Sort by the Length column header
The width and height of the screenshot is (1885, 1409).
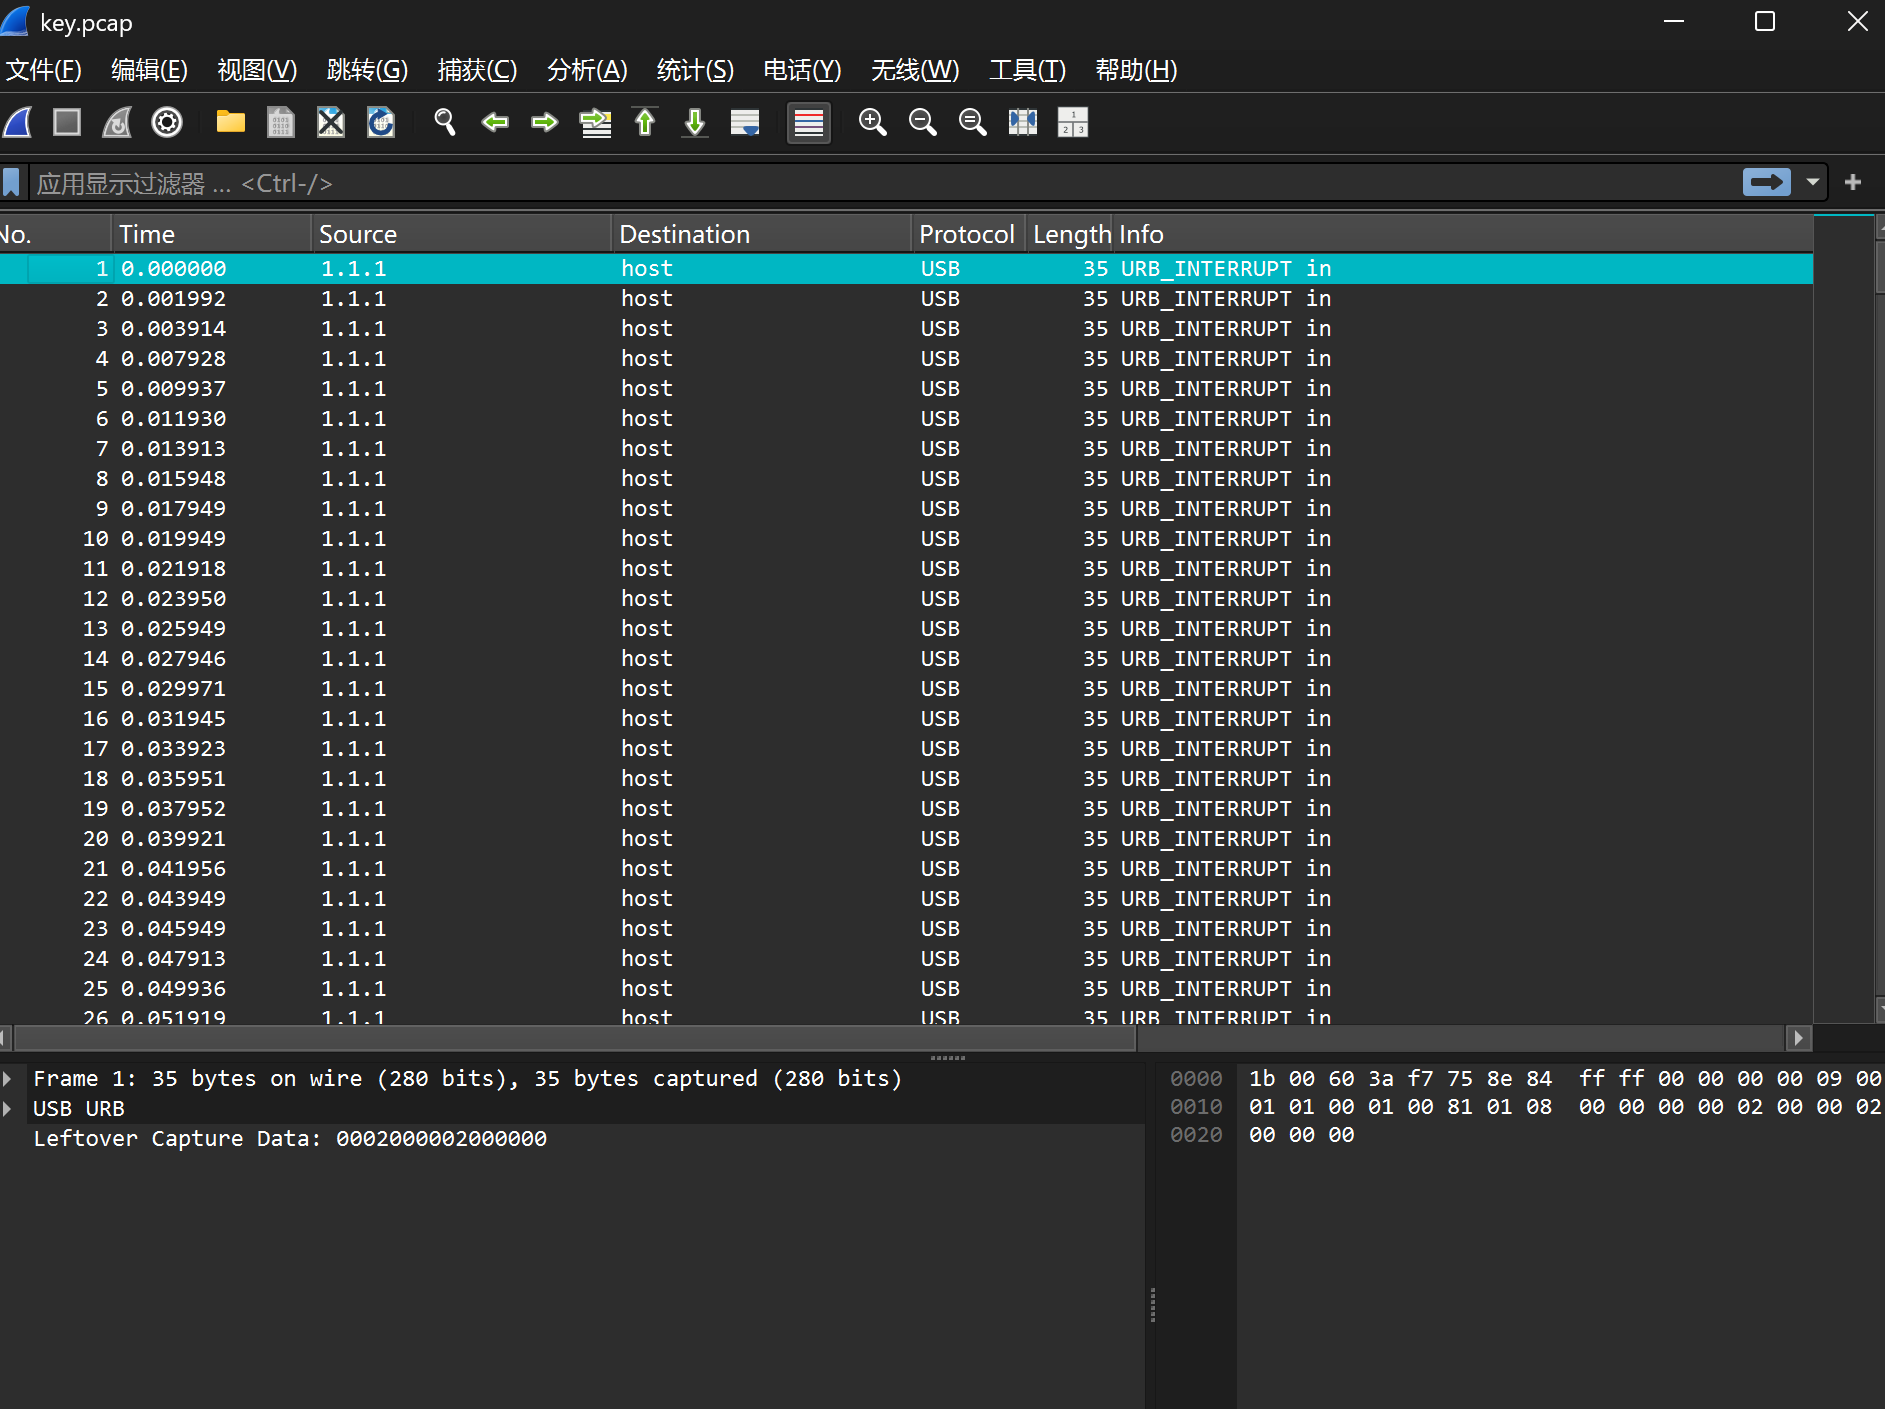(1069, 234)
